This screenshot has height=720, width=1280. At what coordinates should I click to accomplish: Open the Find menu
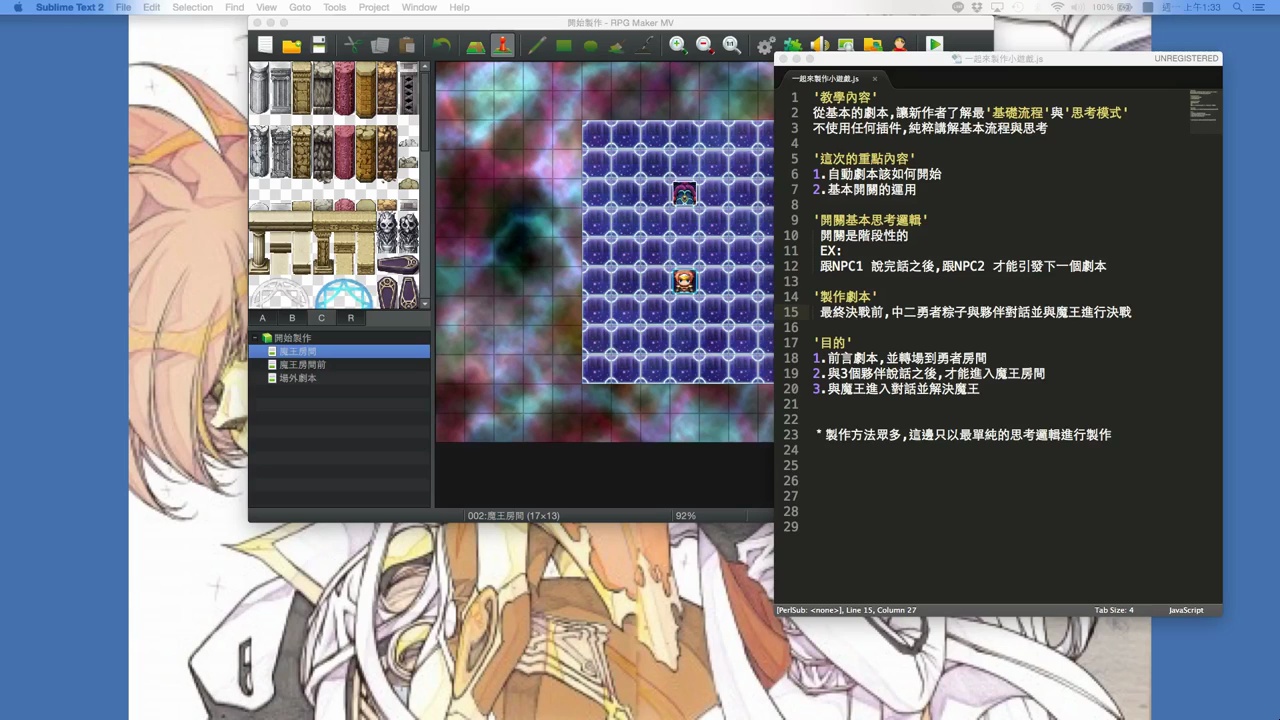pos(234,7)
